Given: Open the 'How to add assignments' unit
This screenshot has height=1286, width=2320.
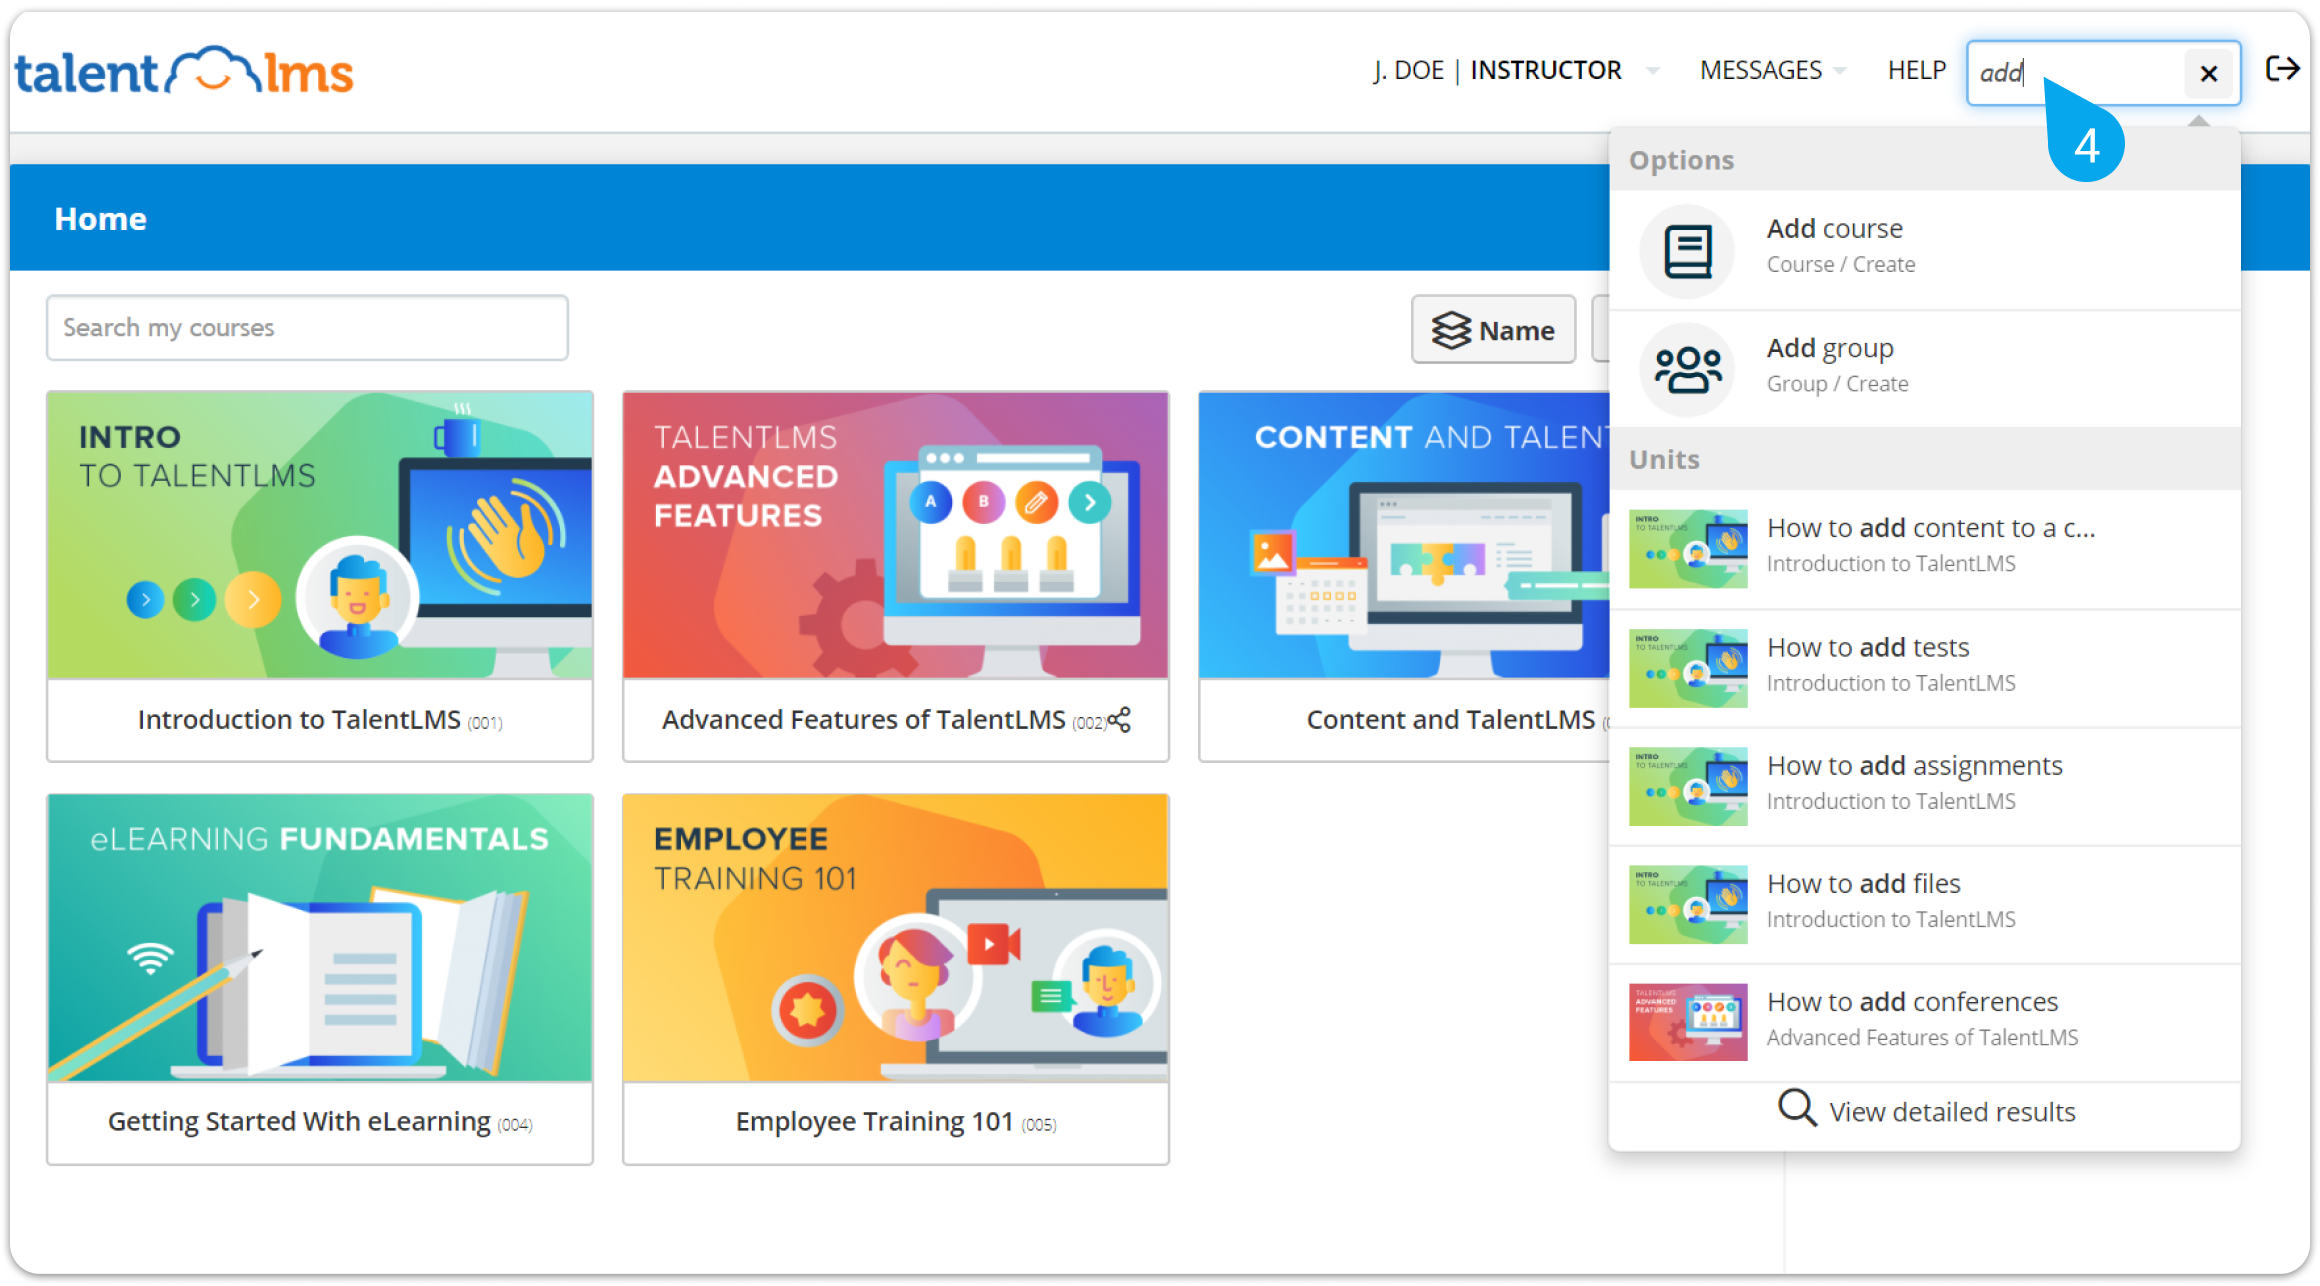Looking at the screenshot, I should pyautogui.click(x=1925, y=786).
